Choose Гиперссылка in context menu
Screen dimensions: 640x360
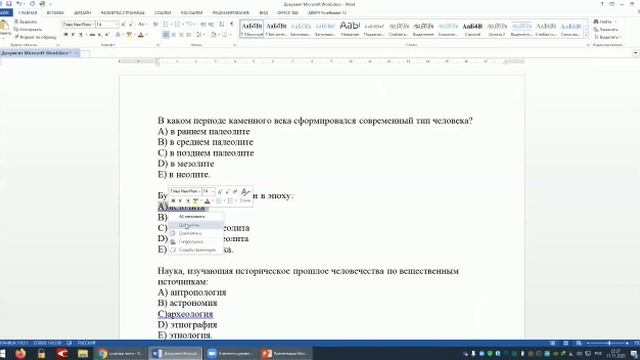196,242
